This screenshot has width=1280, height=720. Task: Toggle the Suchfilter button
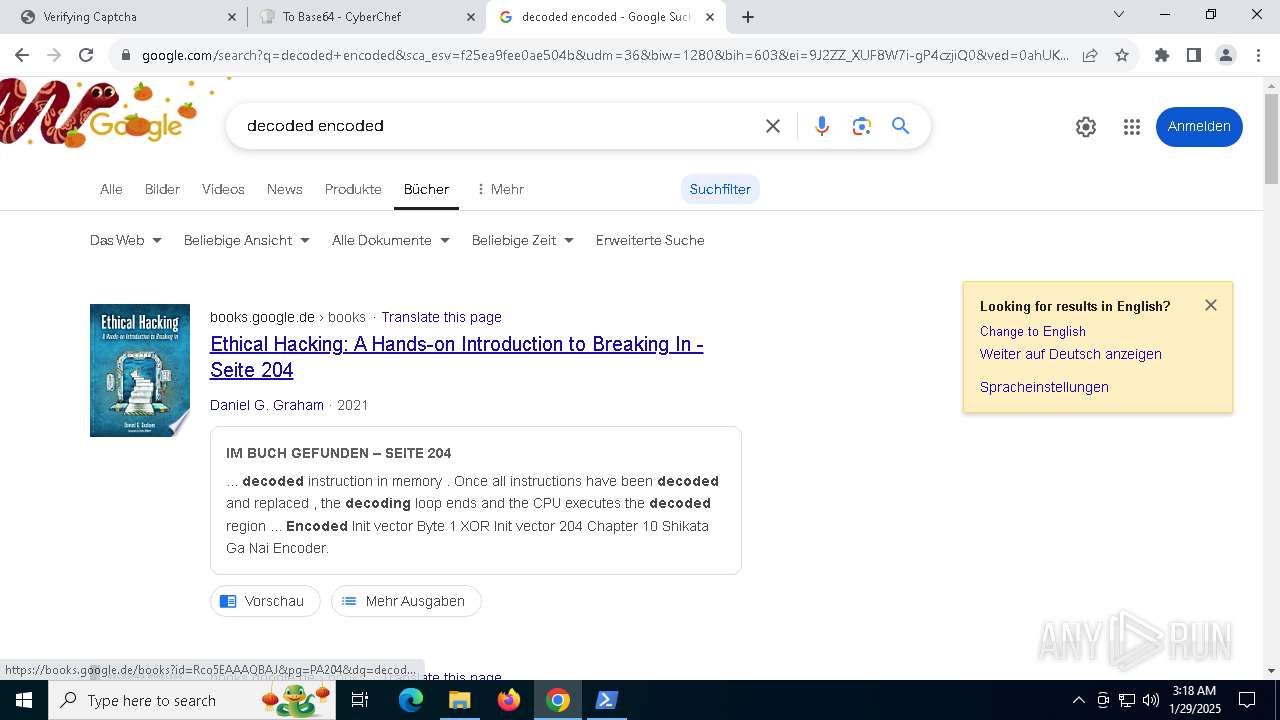(720, 189)
